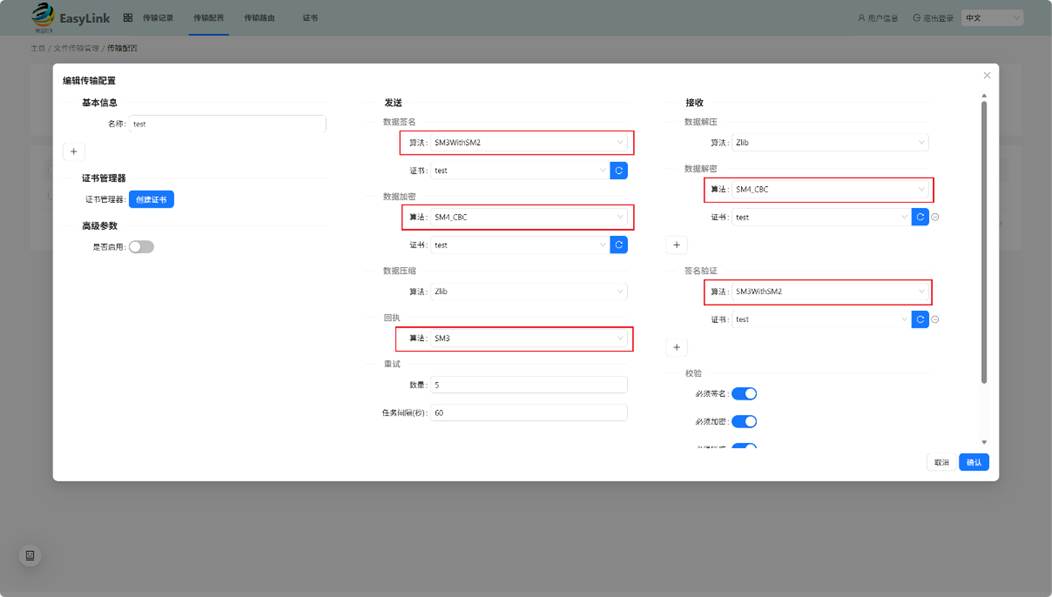Open the 数据签名 algorithm dropdown SM3WithSM2
This screenshot has width=1052, height=597.
click(x=528, y=143)
